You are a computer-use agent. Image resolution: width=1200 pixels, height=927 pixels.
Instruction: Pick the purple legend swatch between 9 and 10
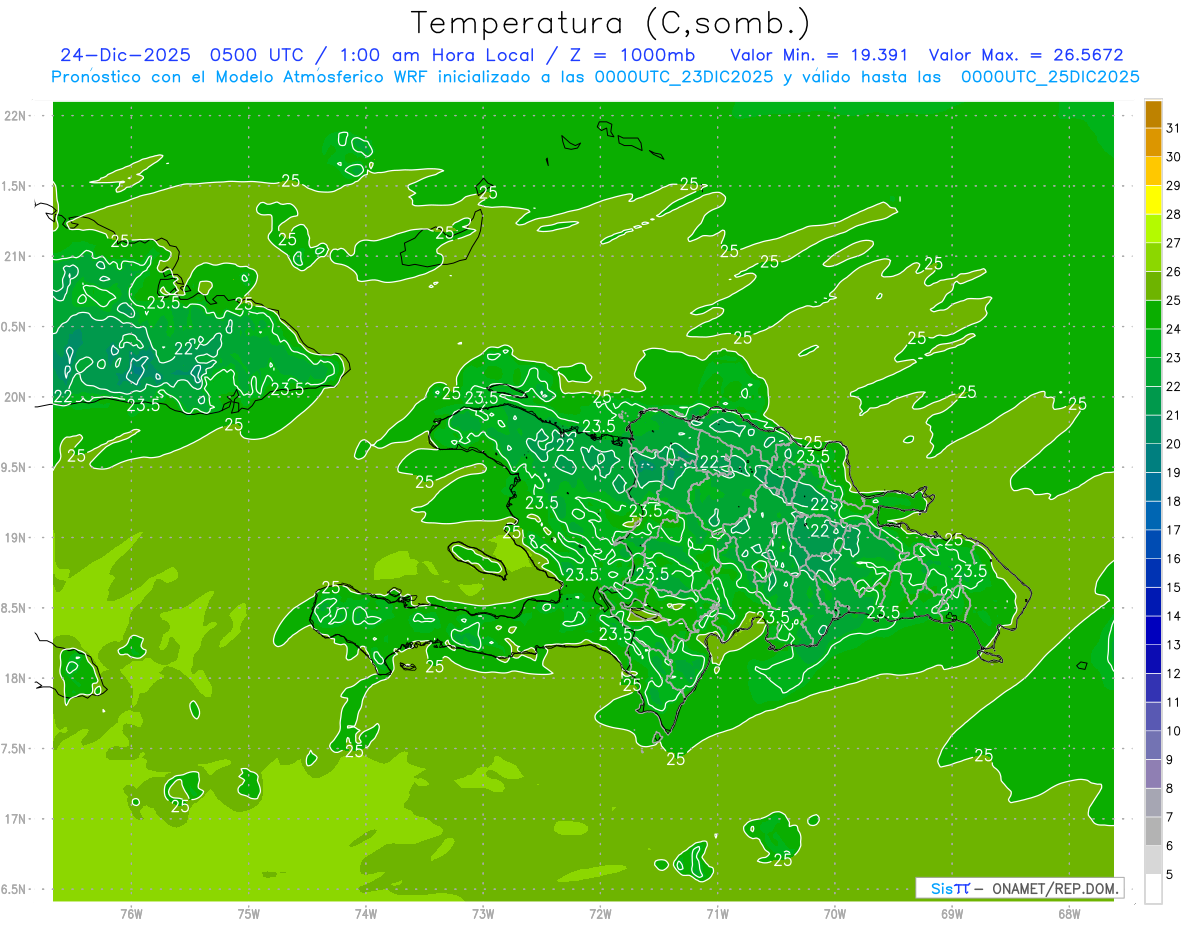1153,746
